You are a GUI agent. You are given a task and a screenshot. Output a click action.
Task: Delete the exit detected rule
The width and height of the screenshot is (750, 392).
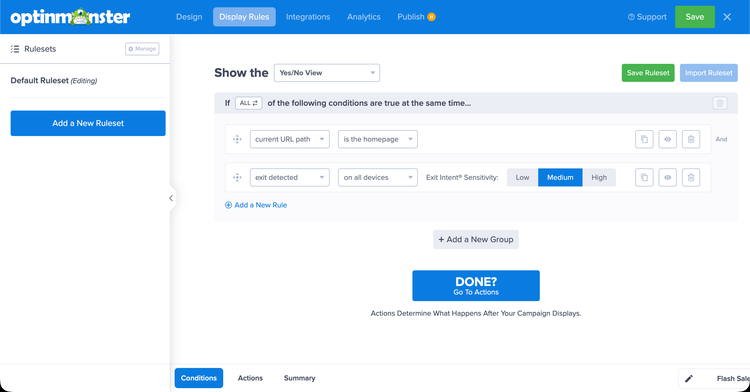coord(691,177)
